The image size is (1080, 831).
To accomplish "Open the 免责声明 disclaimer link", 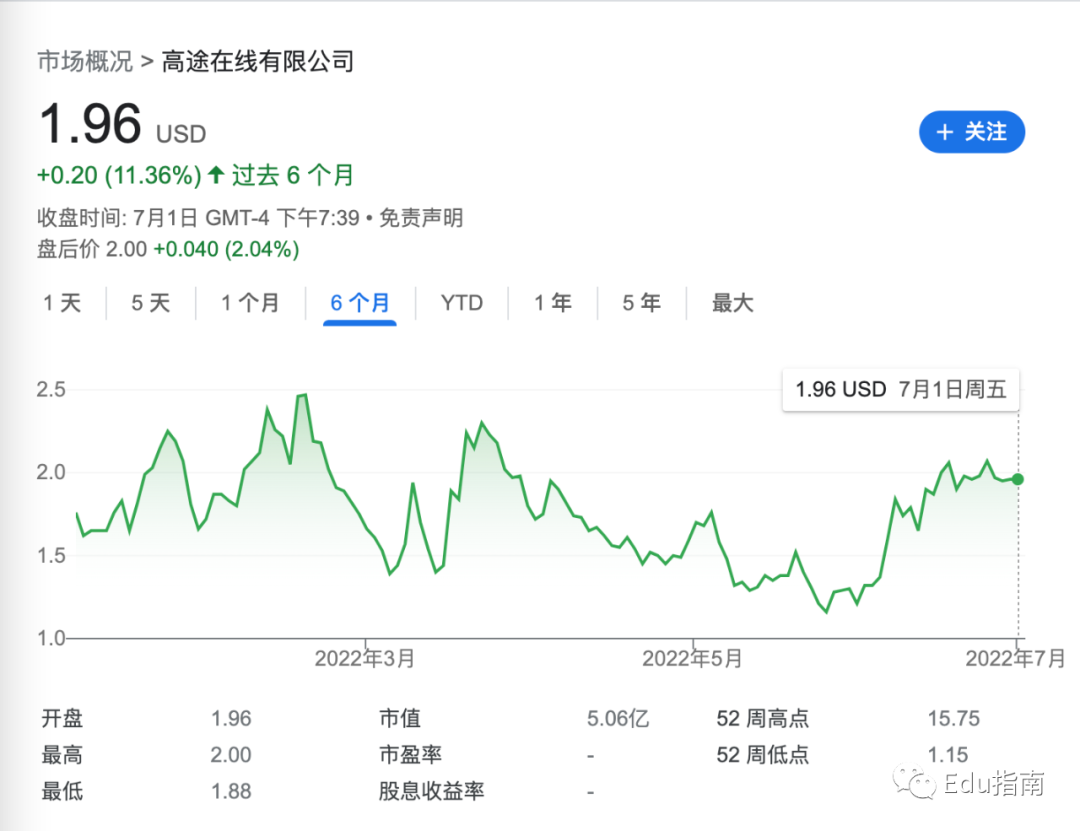I will [421, 218].
